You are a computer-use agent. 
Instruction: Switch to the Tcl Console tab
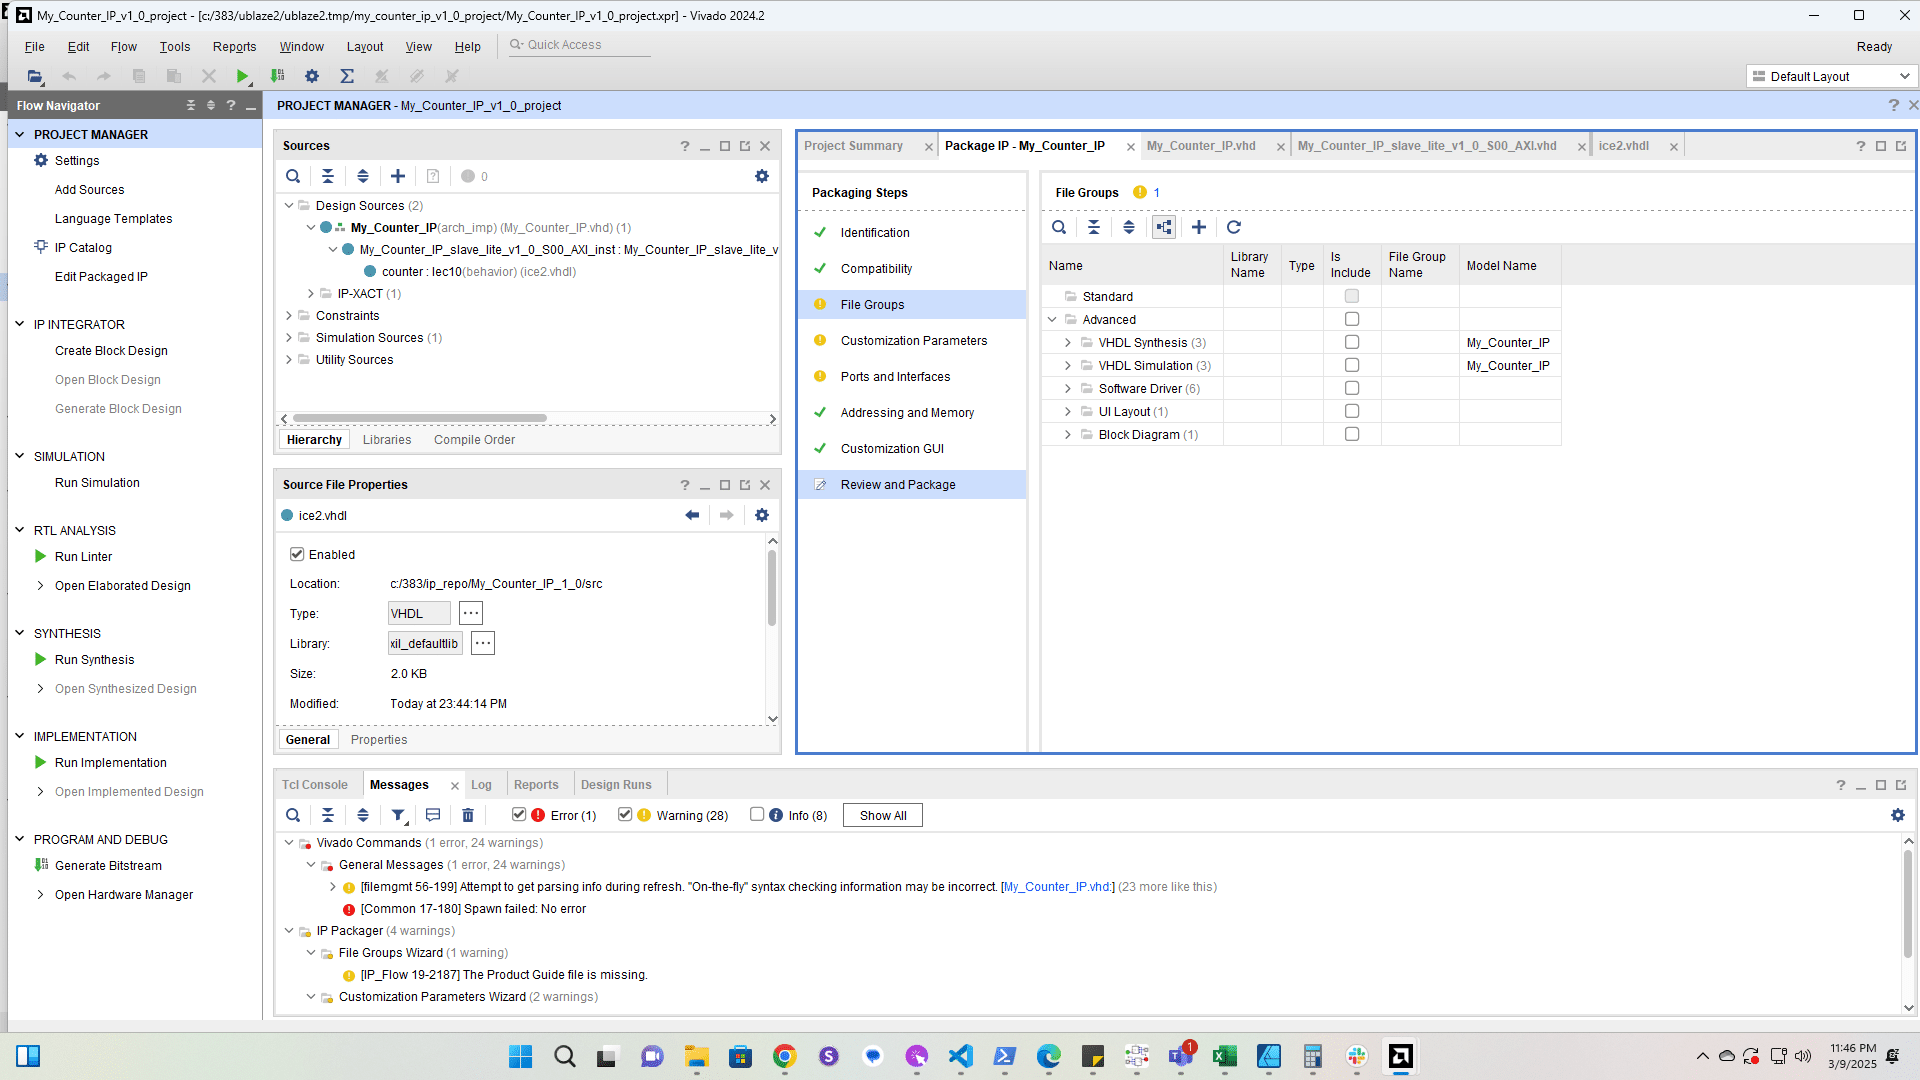point(314,785)
